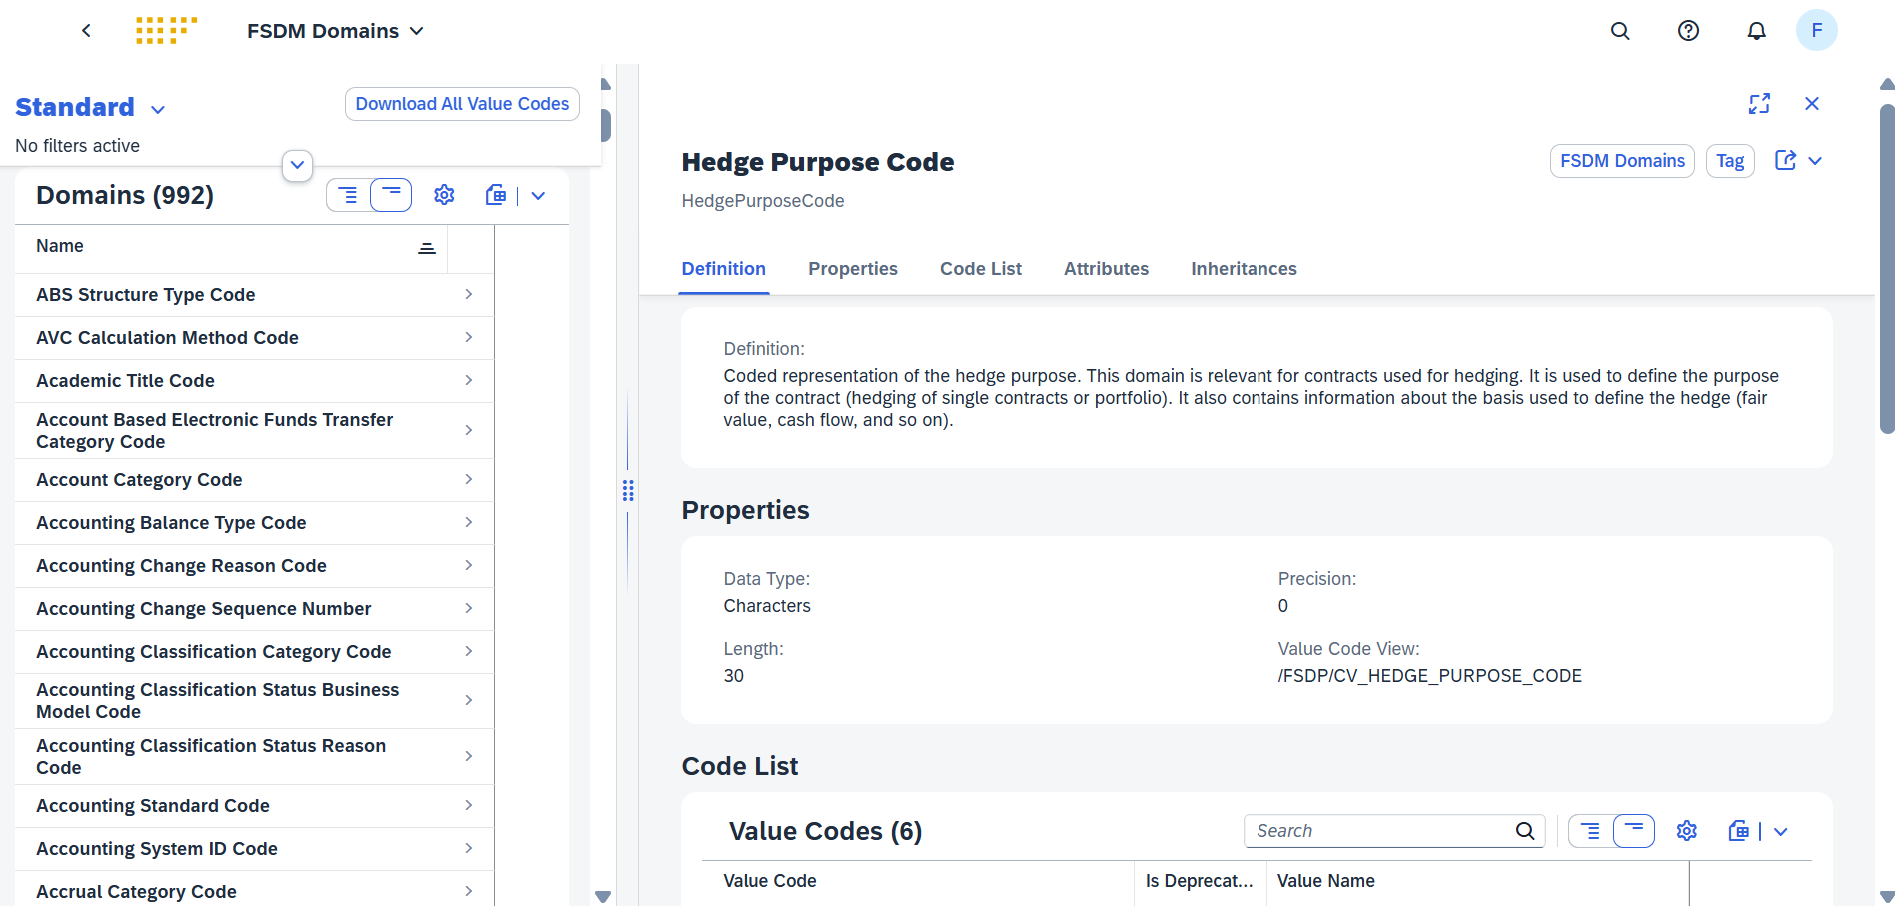Click the Tag button
1895x906 pixels.
pyautogui.click(x=1729, y=161)
